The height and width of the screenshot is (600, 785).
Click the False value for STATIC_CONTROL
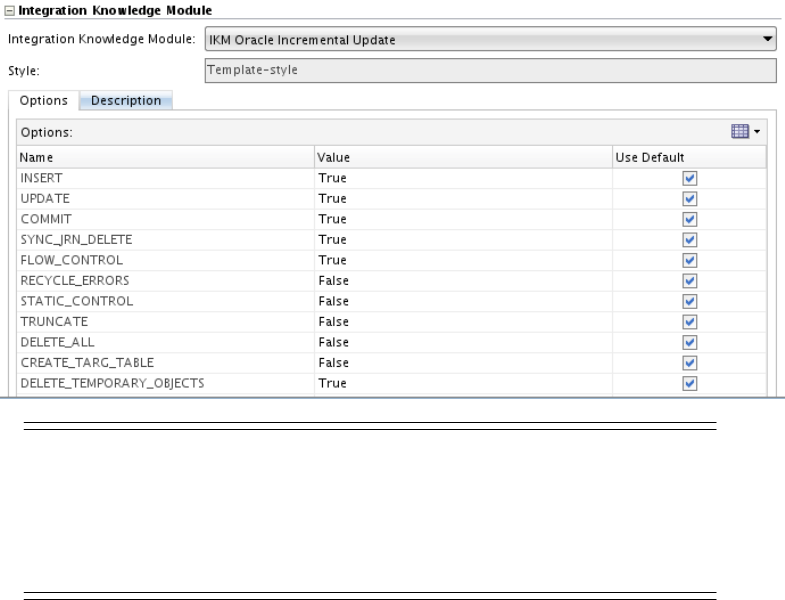click(x=333, y=302)
